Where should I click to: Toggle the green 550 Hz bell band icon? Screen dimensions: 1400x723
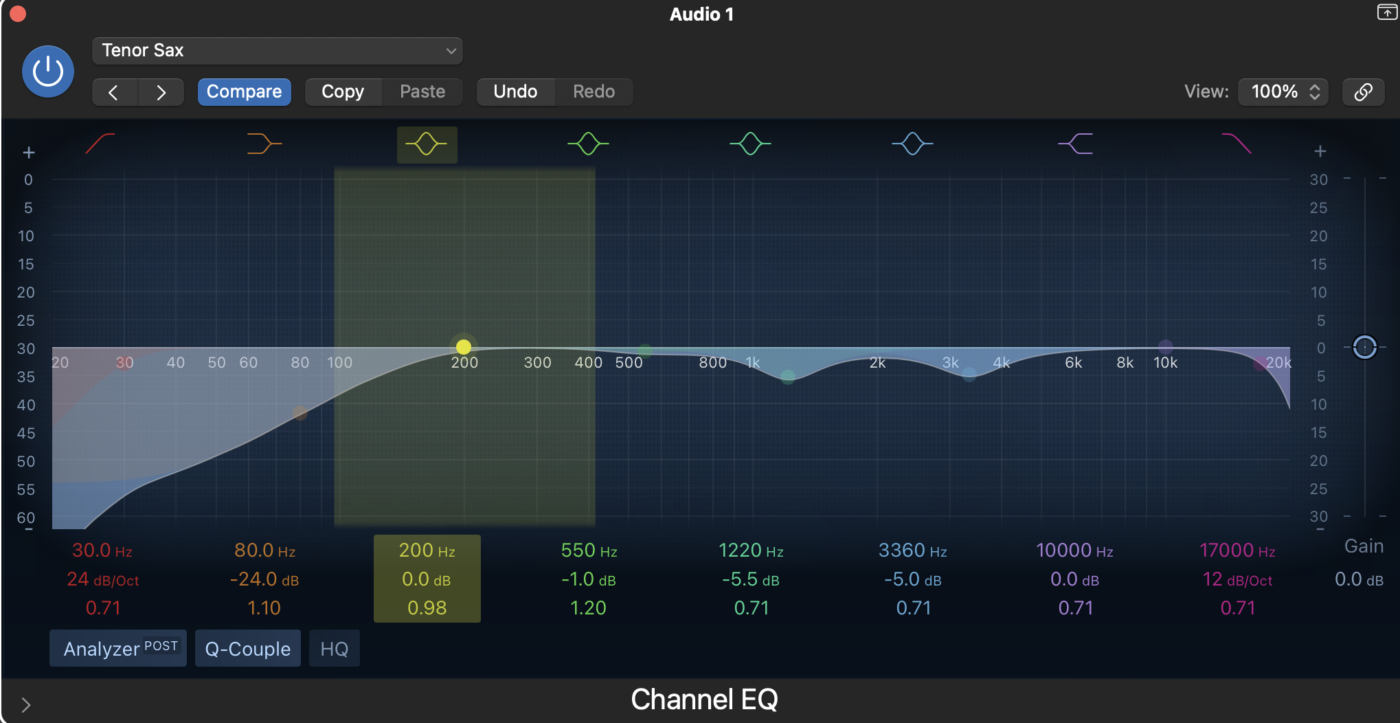[588, 145]
